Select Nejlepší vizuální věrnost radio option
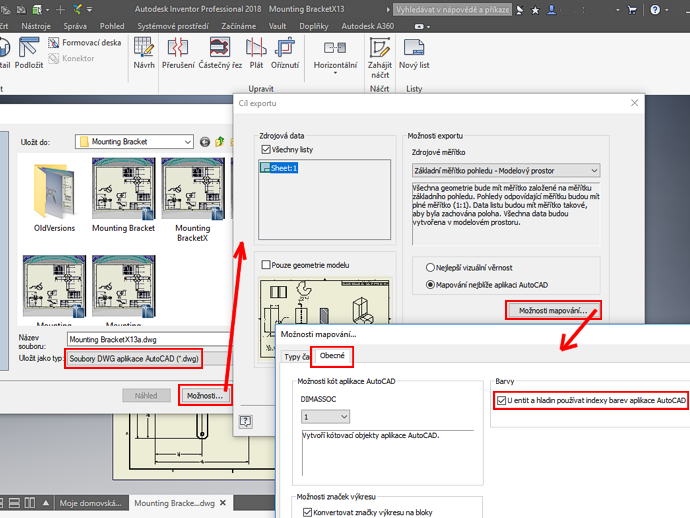The image size is (690, 518). pos(430,268)
